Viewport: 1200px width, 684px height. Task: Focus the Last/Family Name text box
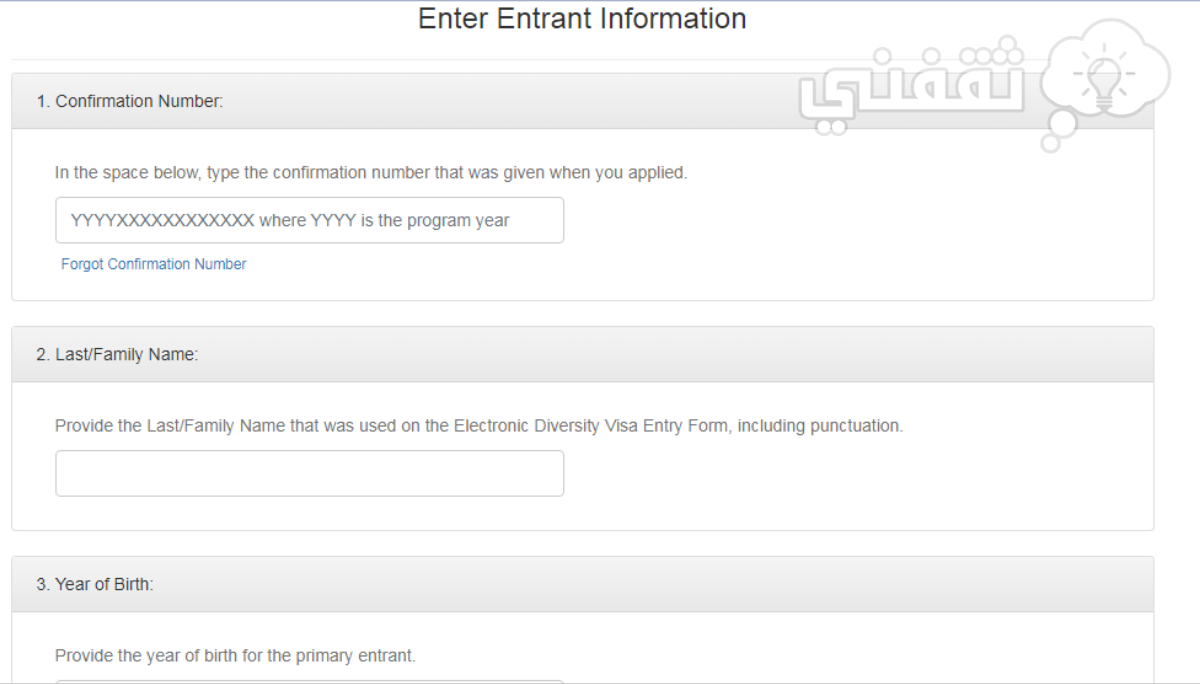pos(309,473)
